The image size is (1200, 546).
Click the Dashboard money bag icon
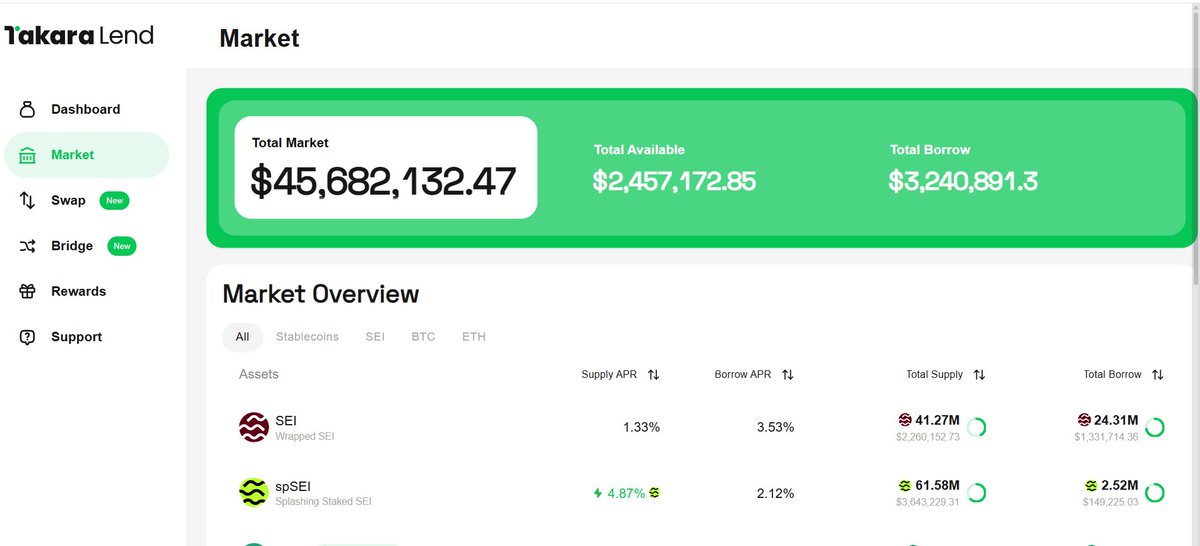(x=28, y=109)
